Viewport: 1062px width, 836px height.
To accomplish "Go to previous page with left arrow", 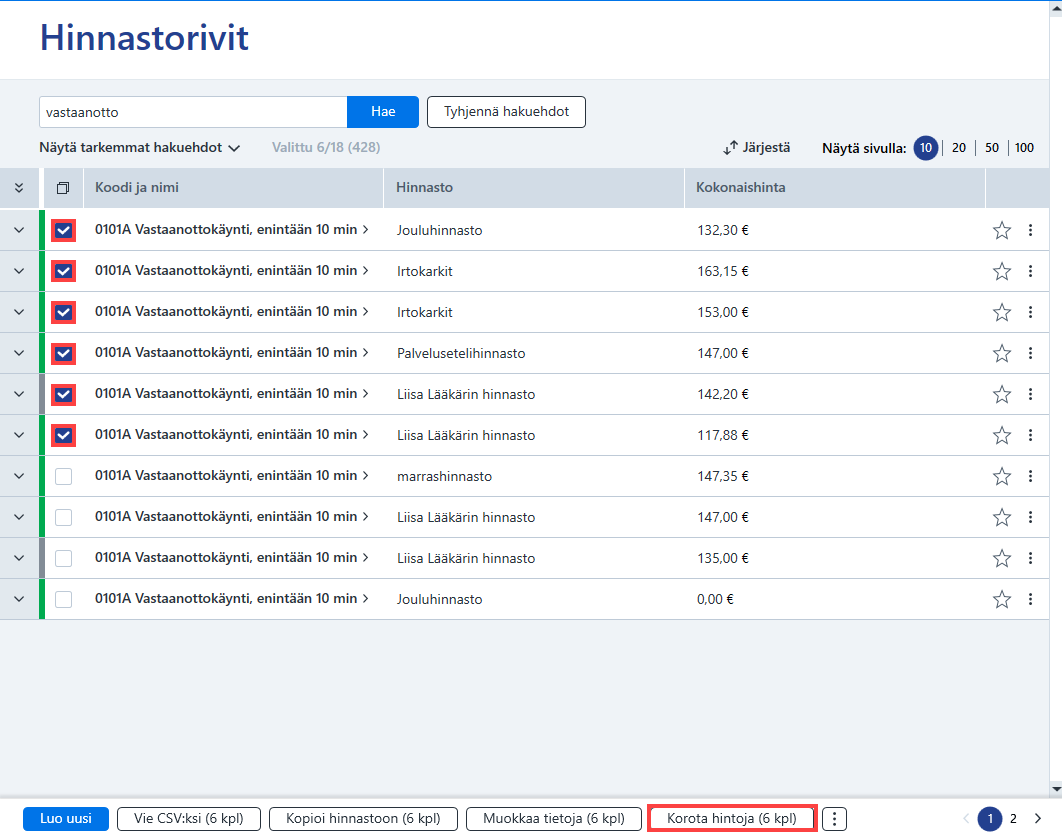I will click(x=966, y=818).
